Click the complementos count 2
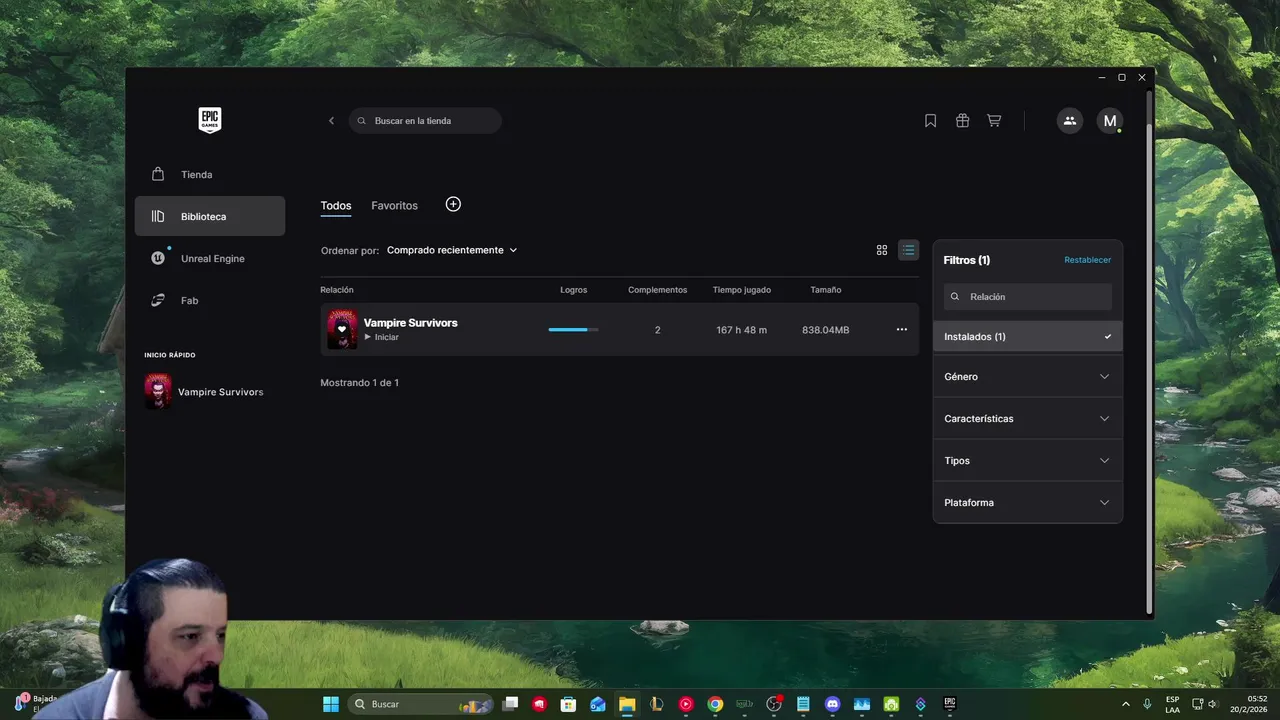The image size is (1280, 720). coord(657,330)
